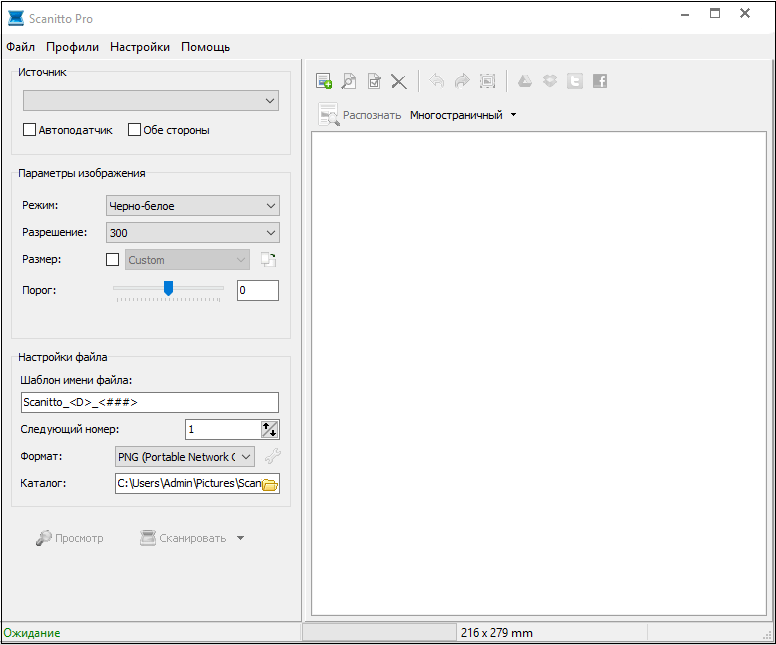This screenshot has width=776, height=645.
Task: Click the 216 x 279 mm status text
Action: coord(496,633)
